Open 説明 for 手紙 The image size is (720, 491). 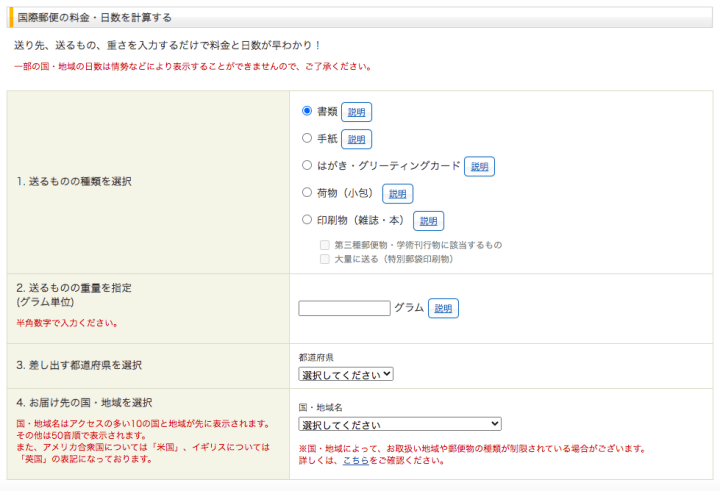pos(356,139)
